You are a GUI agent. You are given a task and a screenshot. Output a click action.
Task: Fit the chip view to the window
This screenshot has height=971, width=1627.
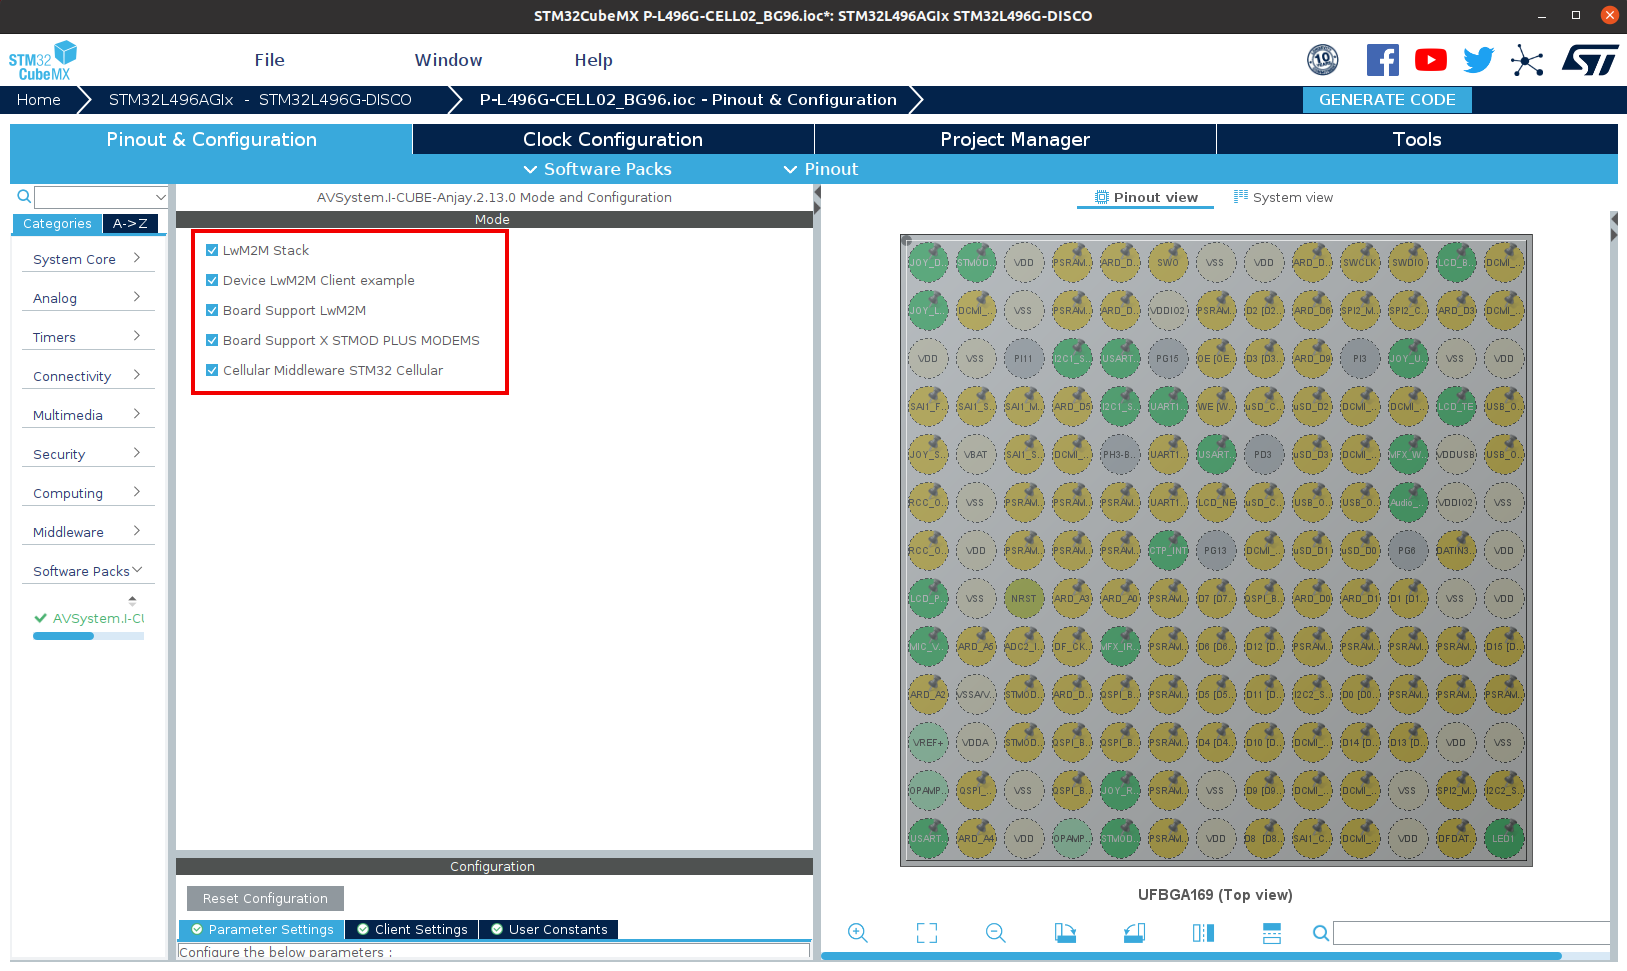927,933
